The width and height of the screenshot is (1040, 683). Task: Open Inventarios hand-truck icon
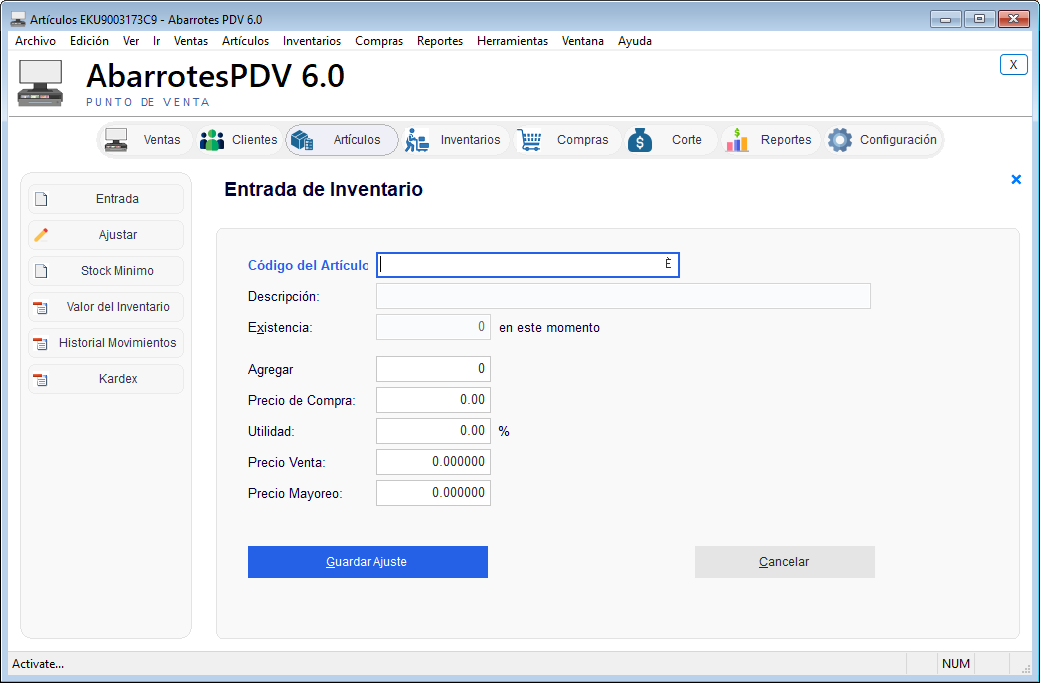(417, 140)
